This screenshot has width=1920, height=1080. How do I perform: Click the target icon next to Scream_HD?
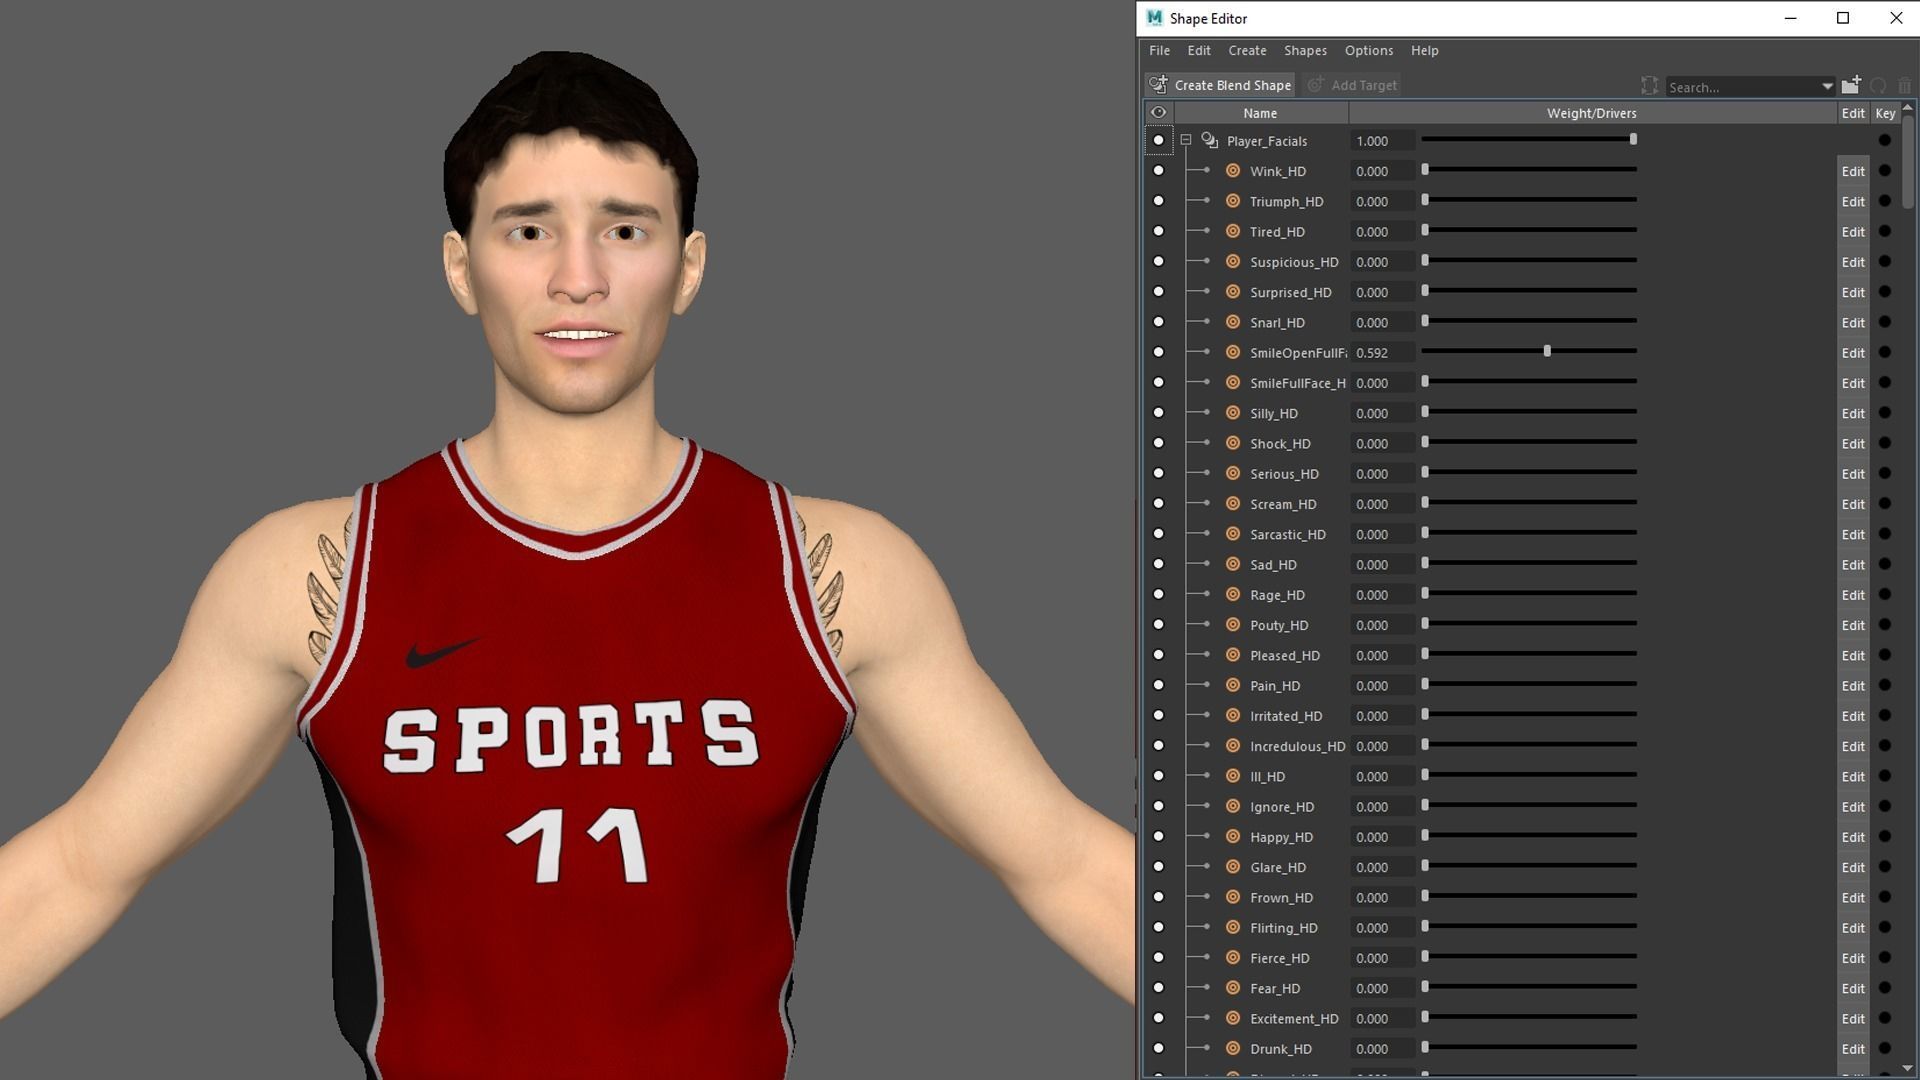point(1233,503)
